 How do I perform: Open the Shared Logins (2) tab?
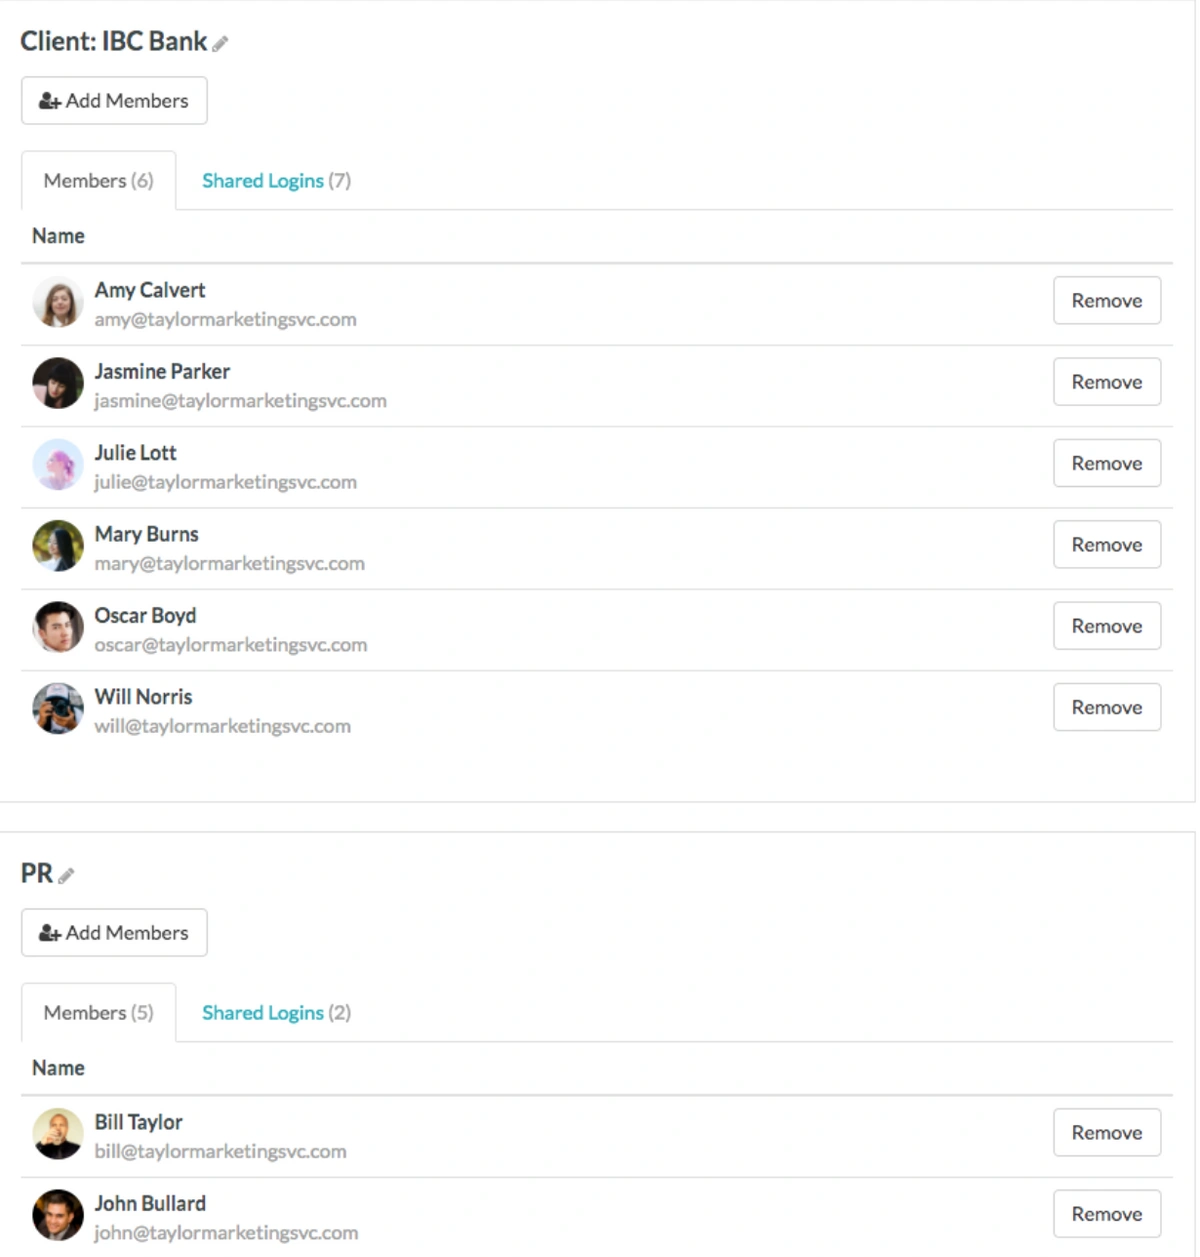coord(276,1013)
